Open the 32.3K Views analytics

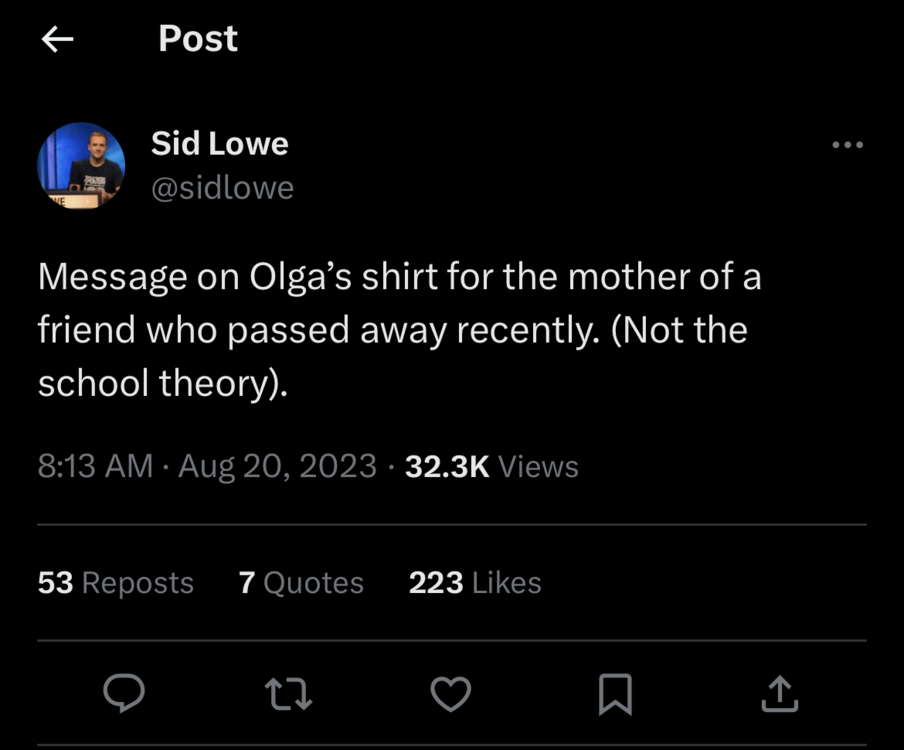point(491,466)
